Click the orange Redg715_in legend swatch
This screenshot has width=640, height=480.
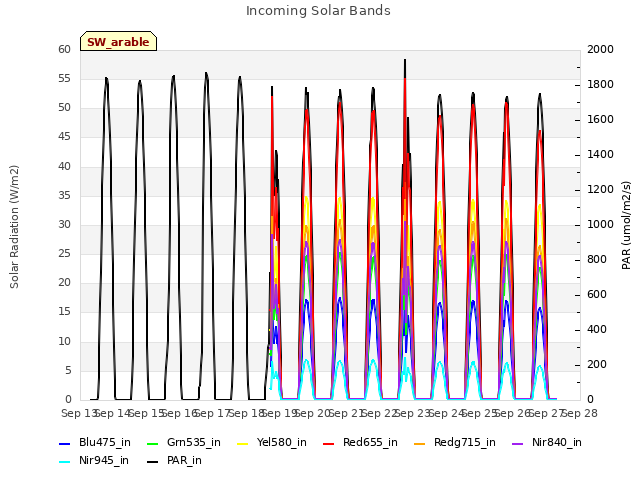[420, 444]
